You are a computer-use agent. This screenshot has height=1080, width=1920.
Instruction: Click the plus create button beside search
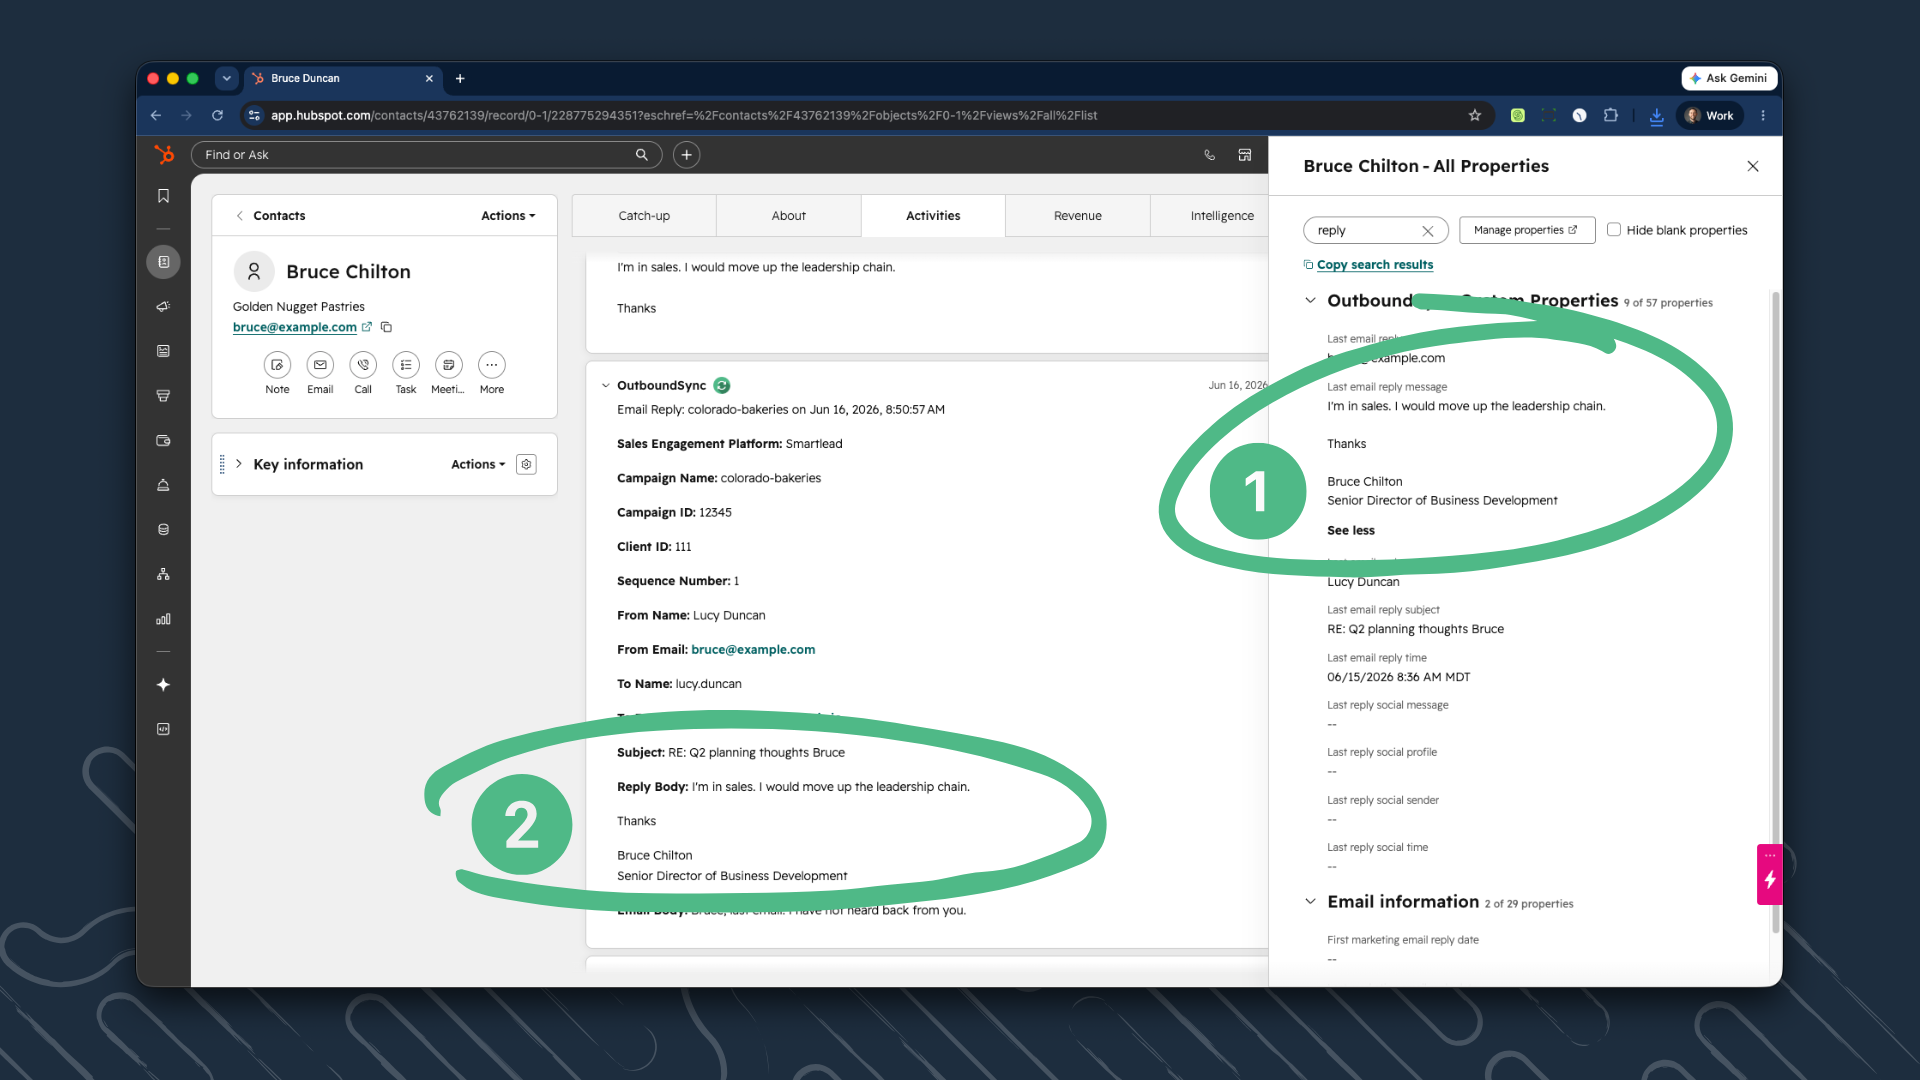coord(686,155)
